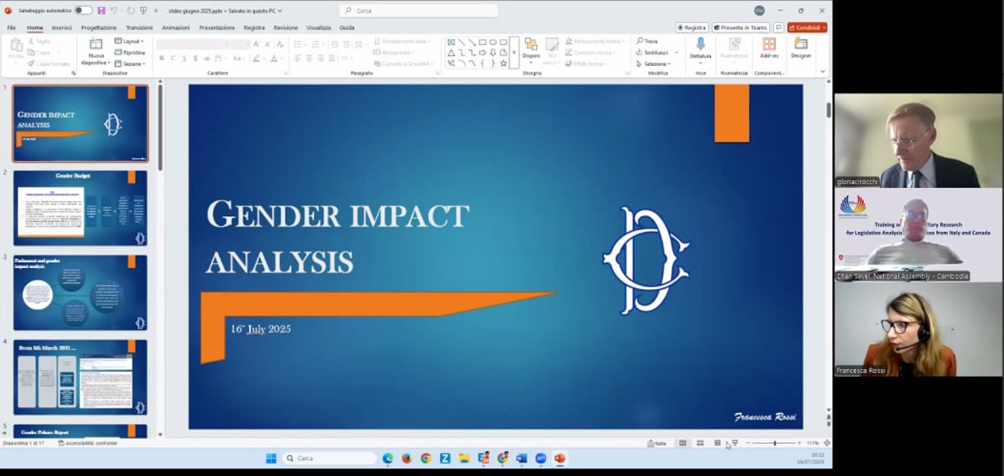Screen dimensions: 1004x476
Task: Select slide 4 thumbnail From 8th March
Action: (81, 377)
